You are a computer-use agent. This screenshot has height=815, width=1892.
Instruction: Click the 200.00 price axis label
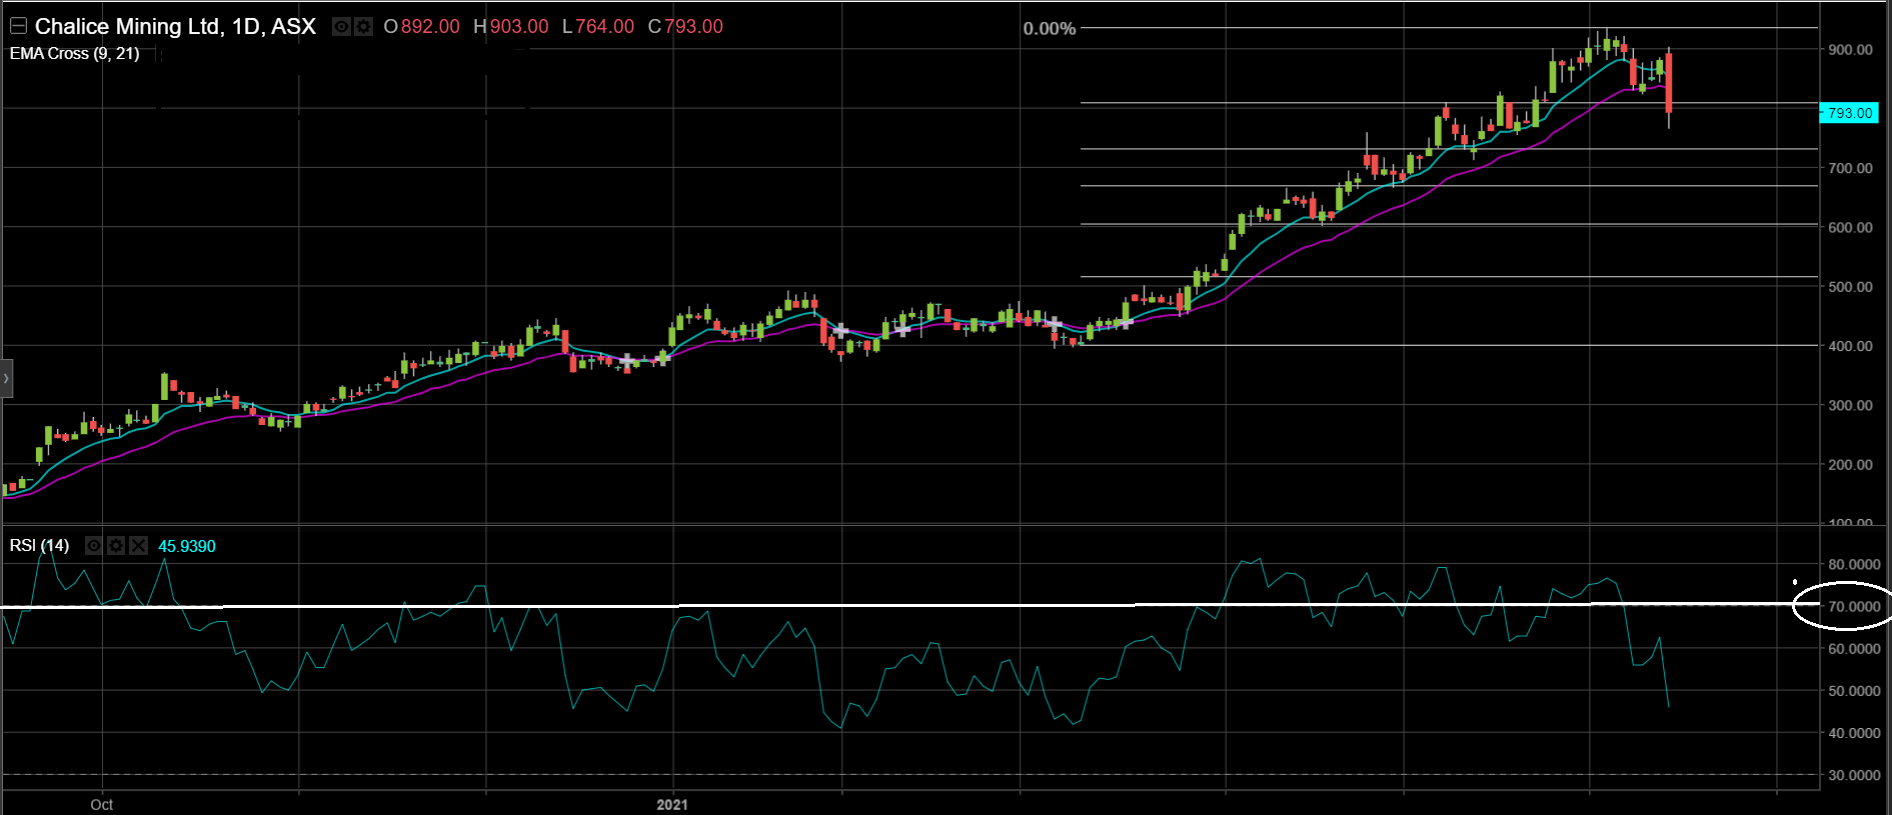click(x=1850, y=464)
